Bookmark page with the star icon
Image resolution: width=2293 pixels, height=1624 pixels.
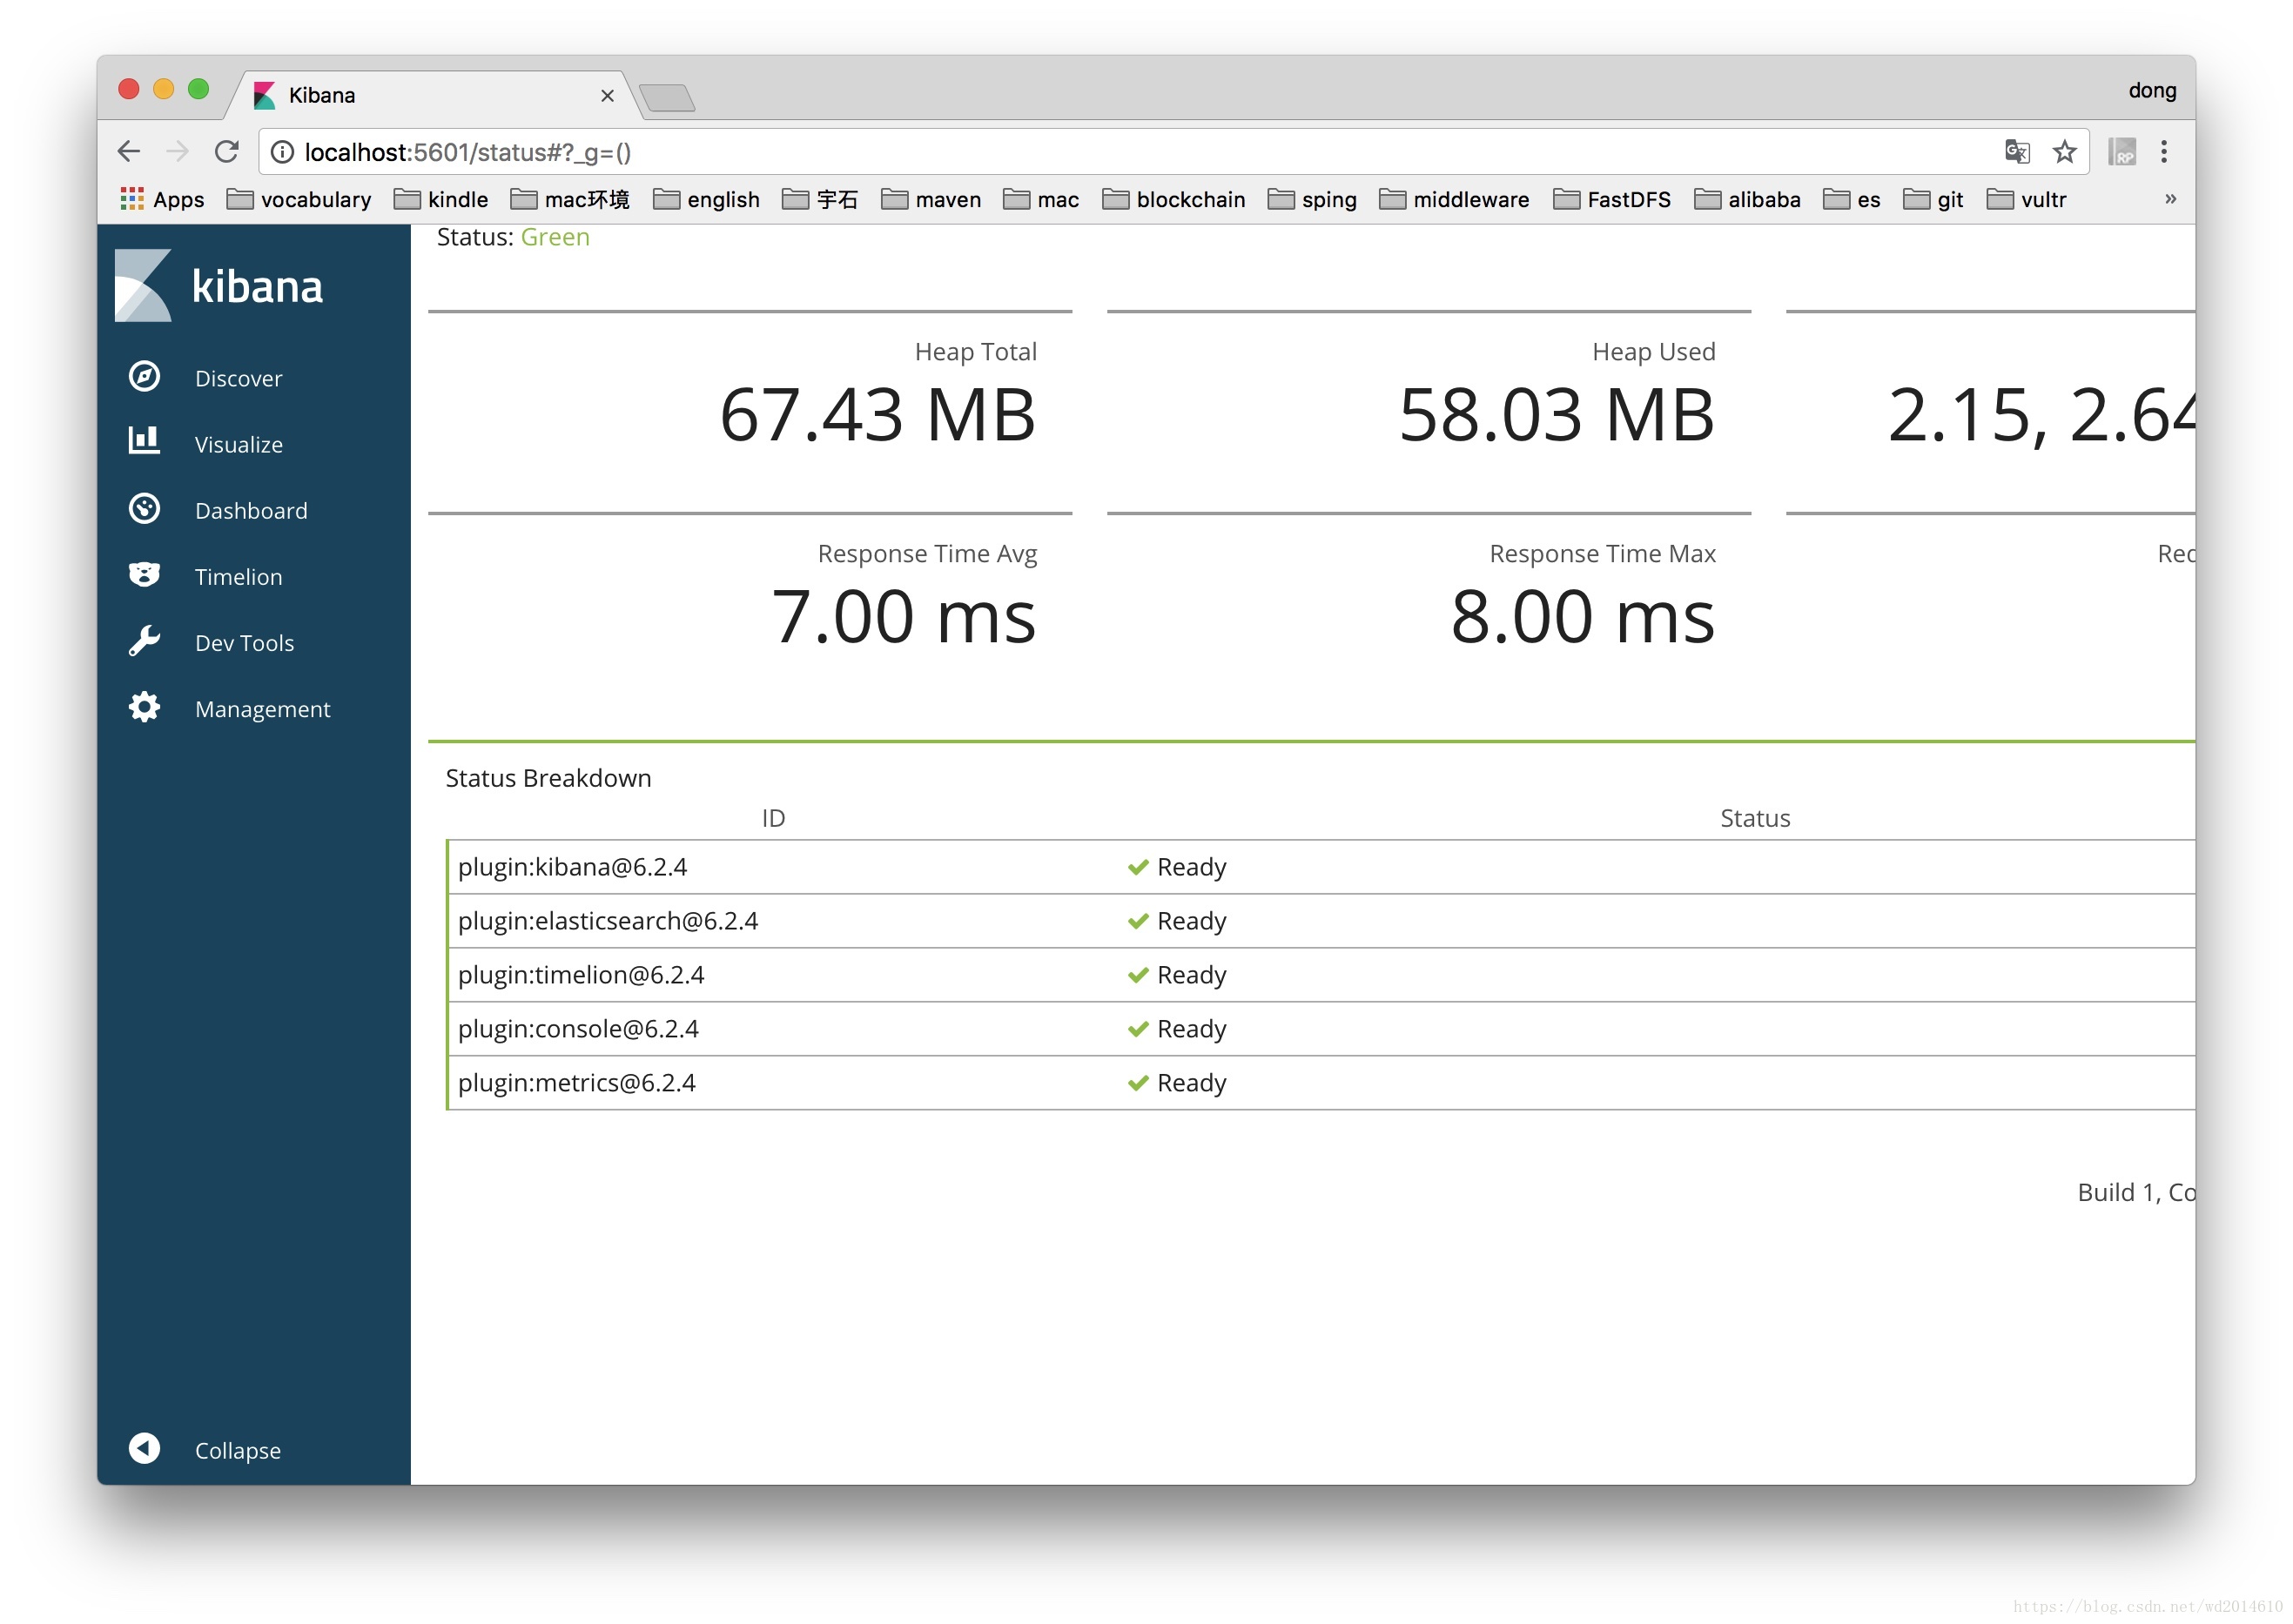coord(2064,152)
